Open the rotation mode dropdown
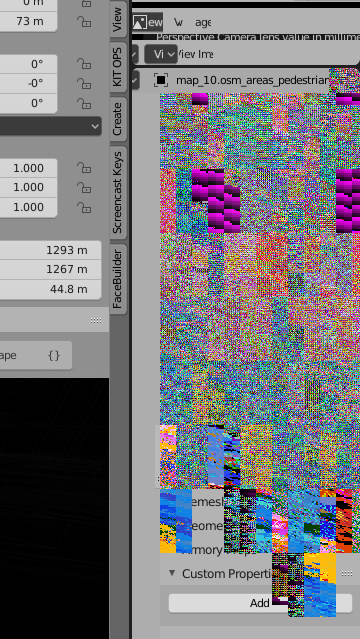 coord(51,126)
